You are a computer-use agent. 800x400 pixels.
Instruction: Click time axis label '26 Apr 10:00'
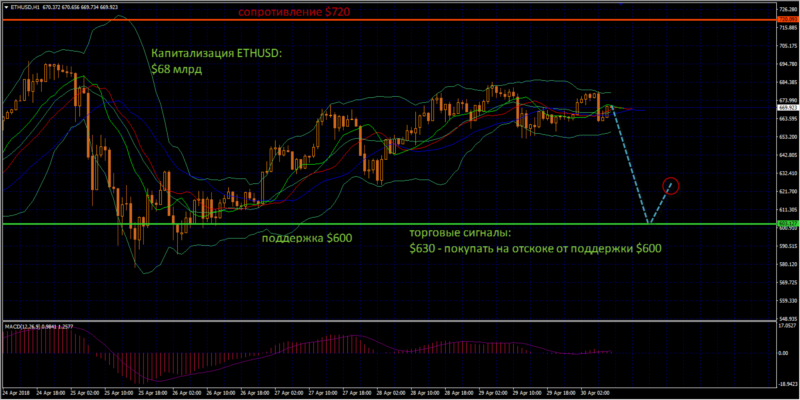[x=222, y=394]
